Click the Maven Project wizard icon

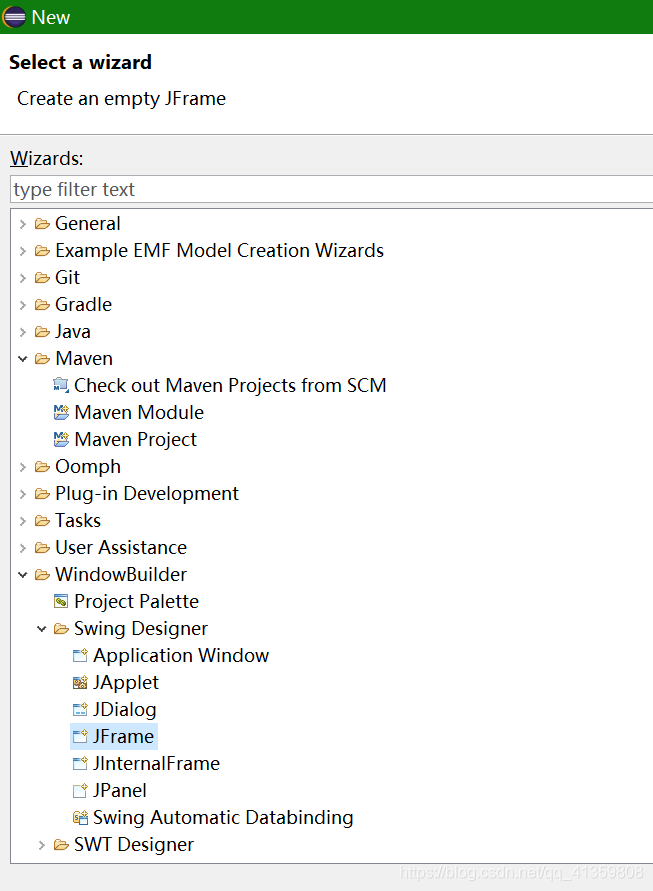61,440
